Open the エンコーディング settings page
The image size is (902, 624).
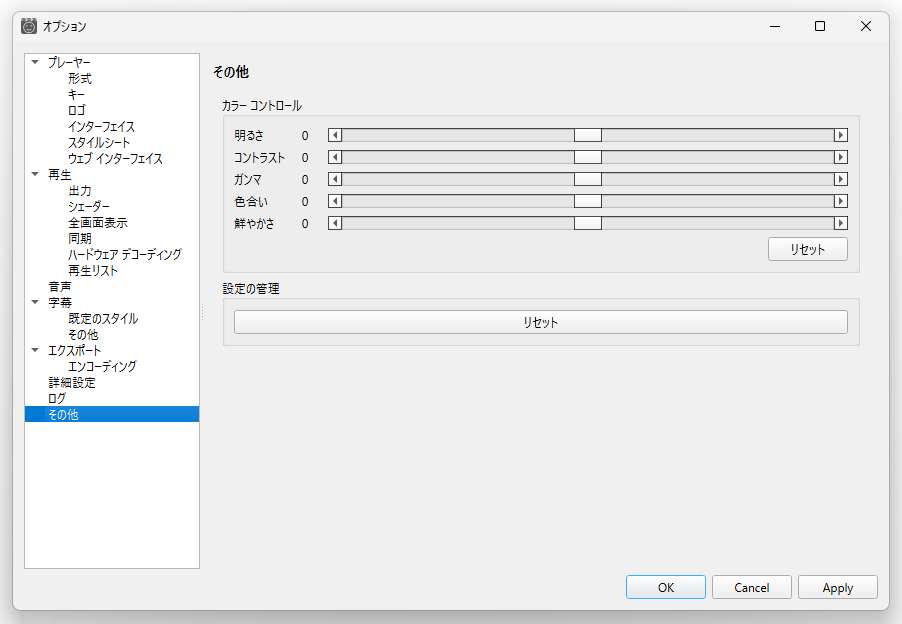102,366
